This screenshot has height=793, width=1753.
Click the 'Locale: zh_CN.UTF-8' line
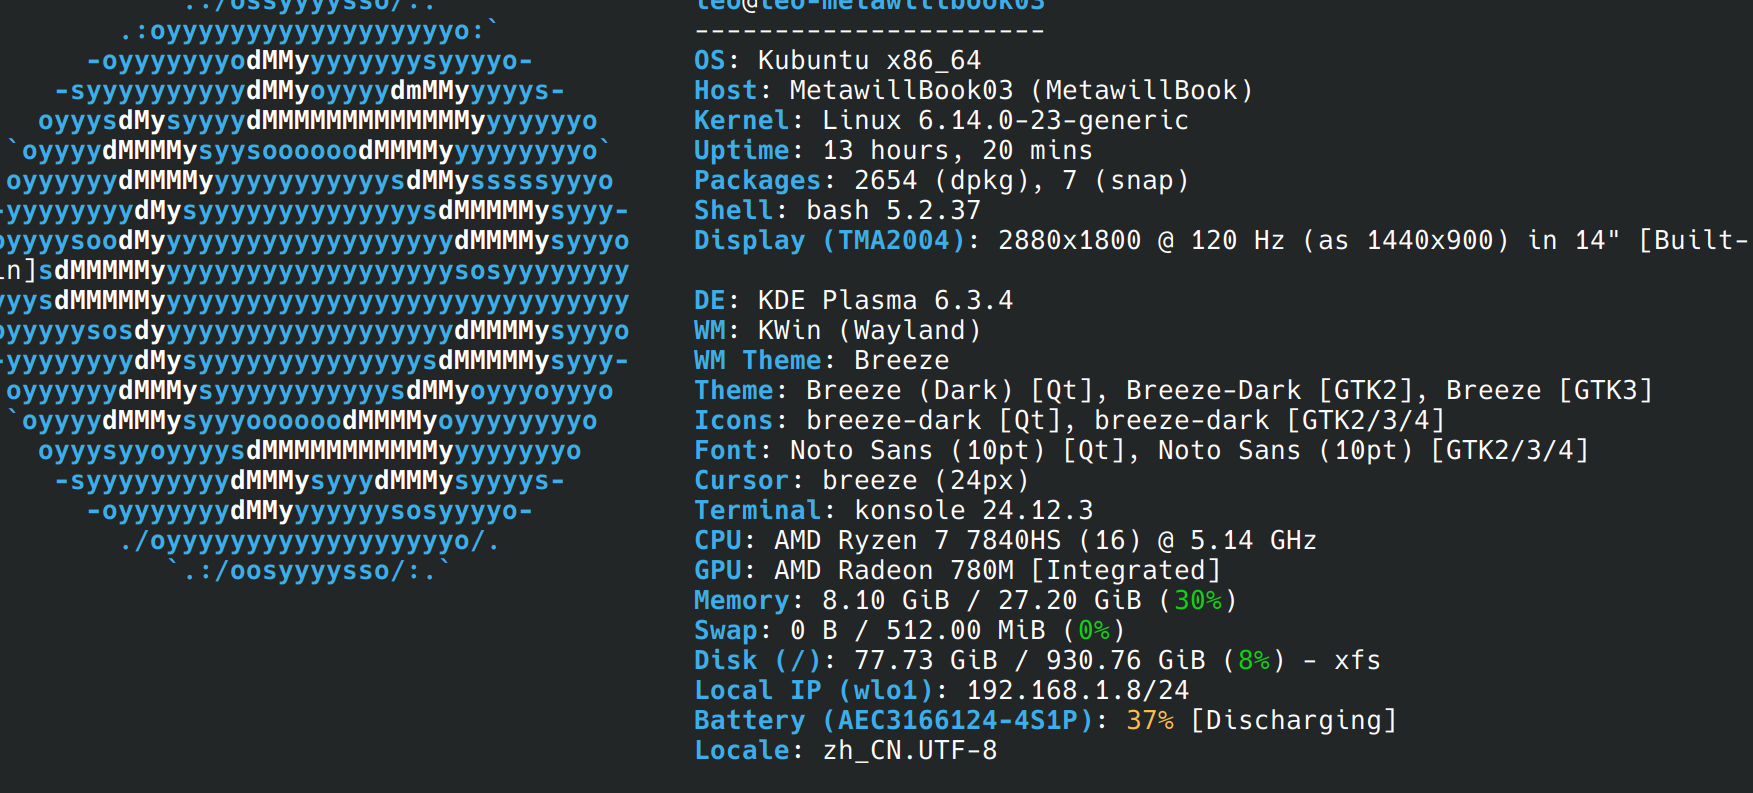point(846,750)
